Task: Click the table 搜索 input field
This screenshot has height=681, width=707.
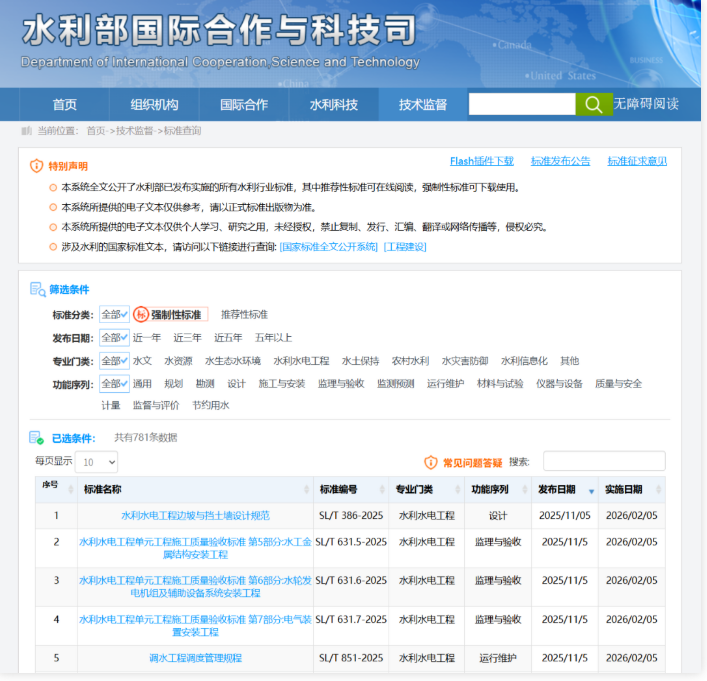Action: pos(603,461)
